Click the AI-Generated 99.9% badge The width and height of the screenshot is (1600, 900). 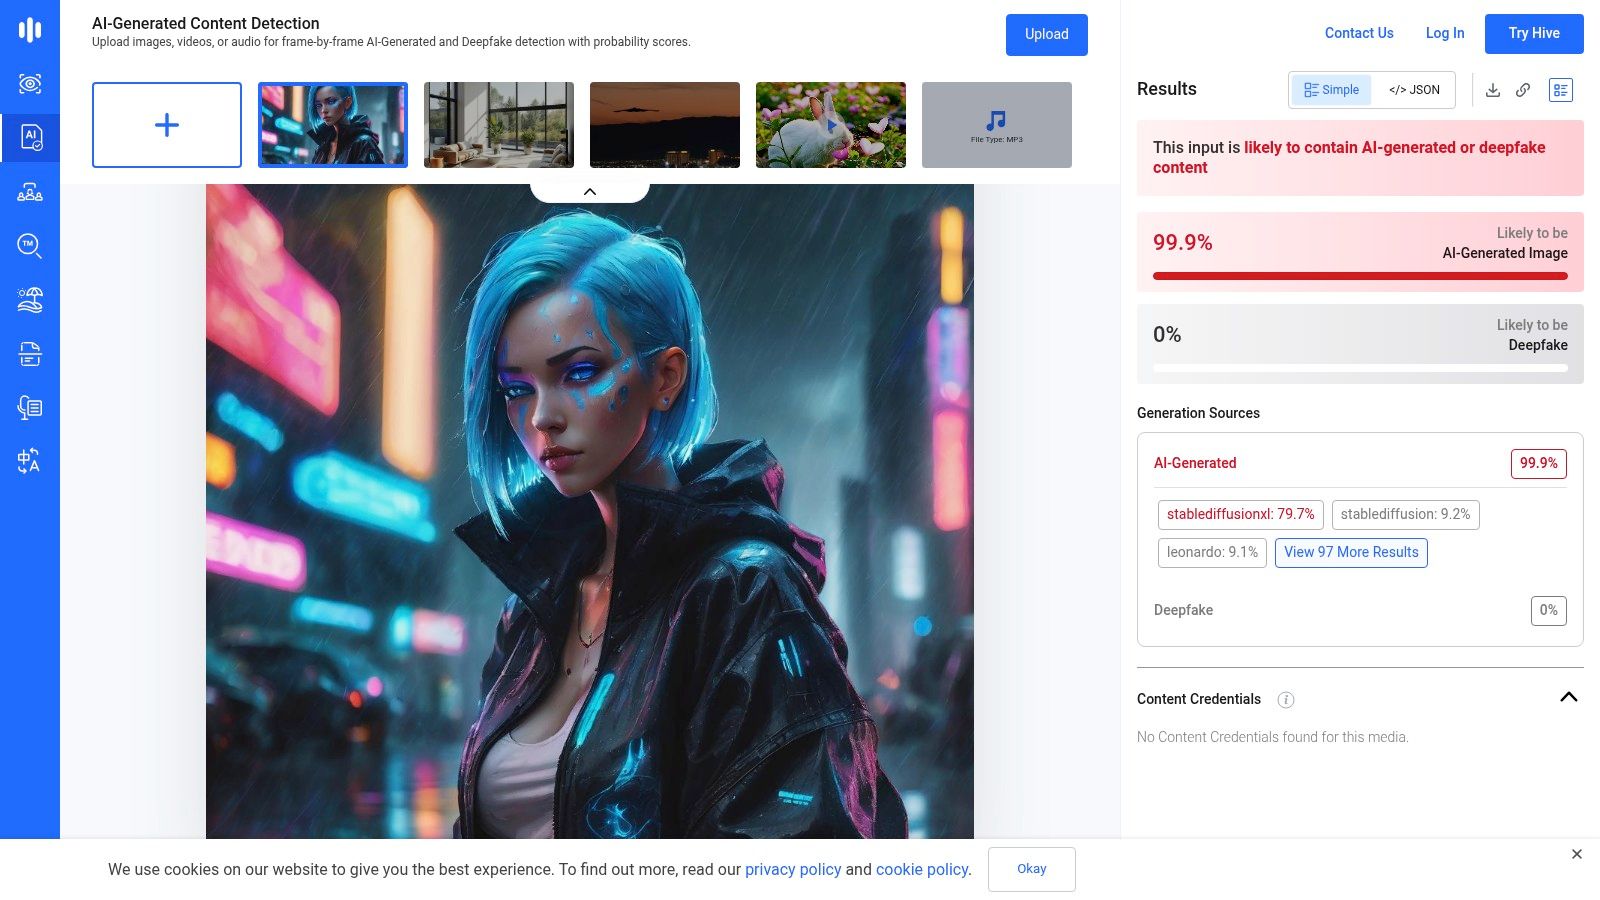tap(1539, 464)
